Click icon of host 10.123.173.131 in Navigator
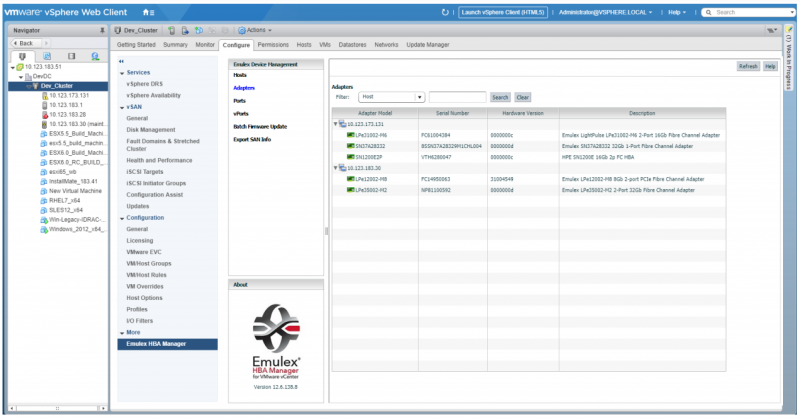Screen dimensions: 800x419 (45, 95)
